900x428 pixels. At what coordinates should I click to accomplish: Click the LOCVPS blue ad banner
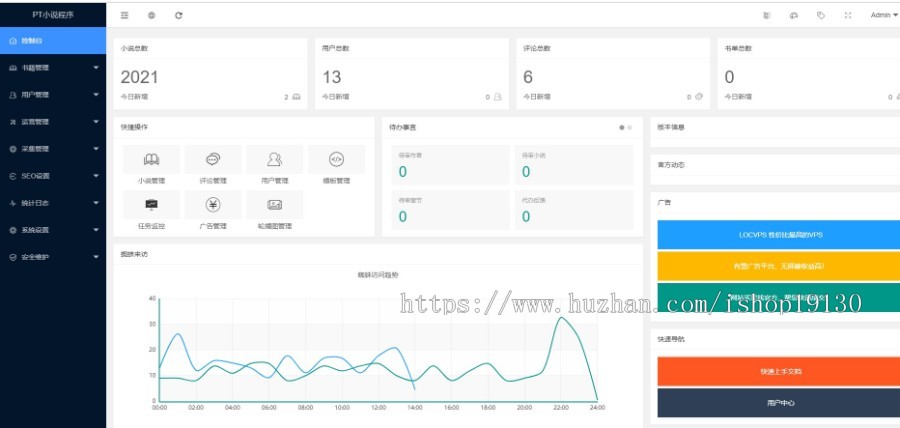(x=779, y=235)
